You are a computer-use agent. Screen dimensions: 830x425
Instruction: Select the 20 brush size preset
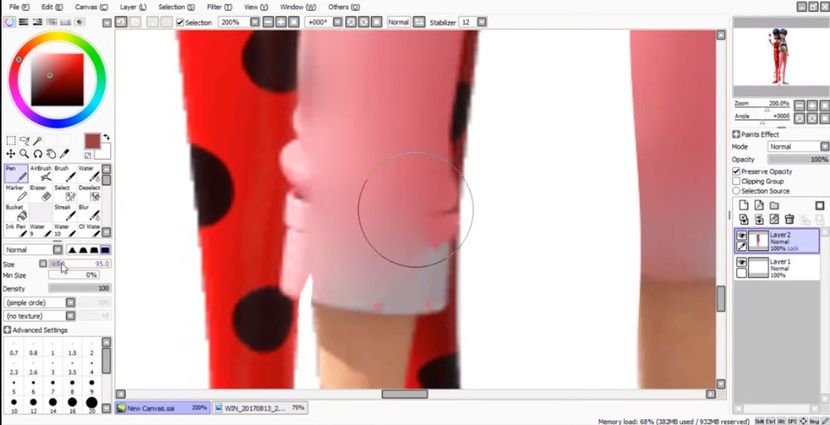[92, 405]
